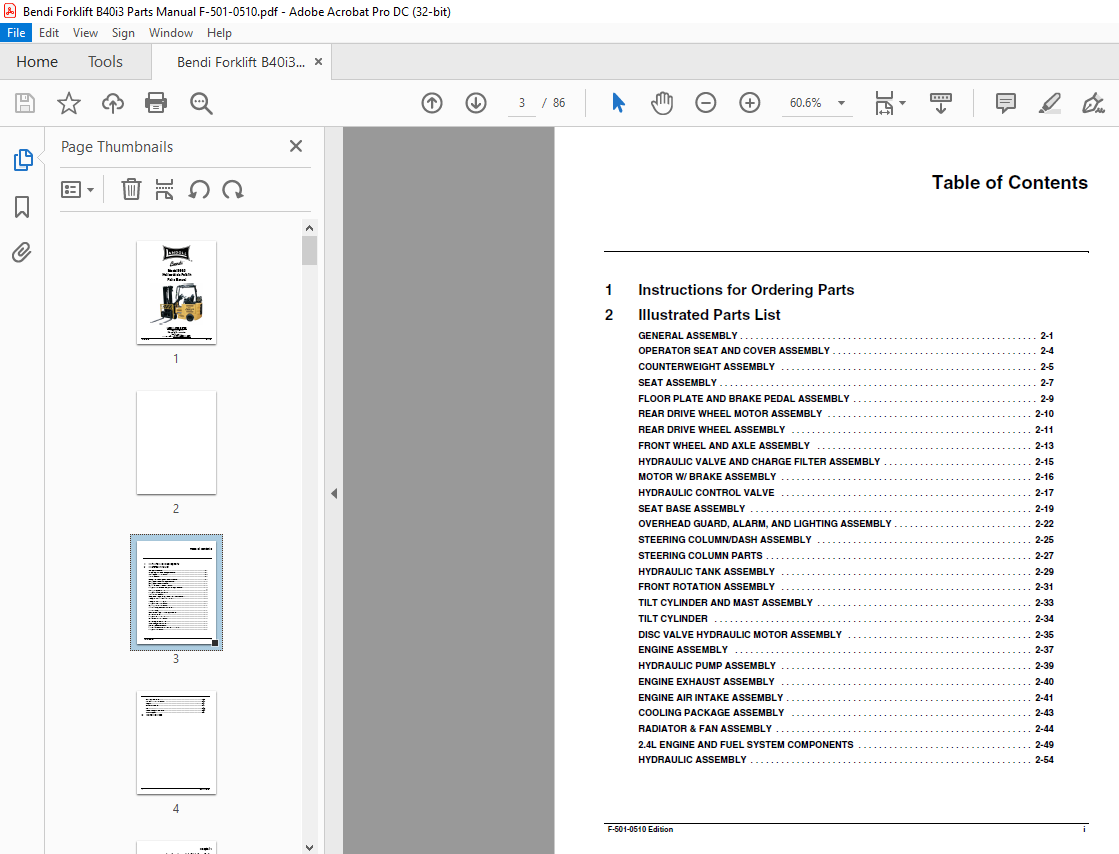Click the Save file icon
The width and height of the screenshot is (1119, 854).
tap(25, 103)
